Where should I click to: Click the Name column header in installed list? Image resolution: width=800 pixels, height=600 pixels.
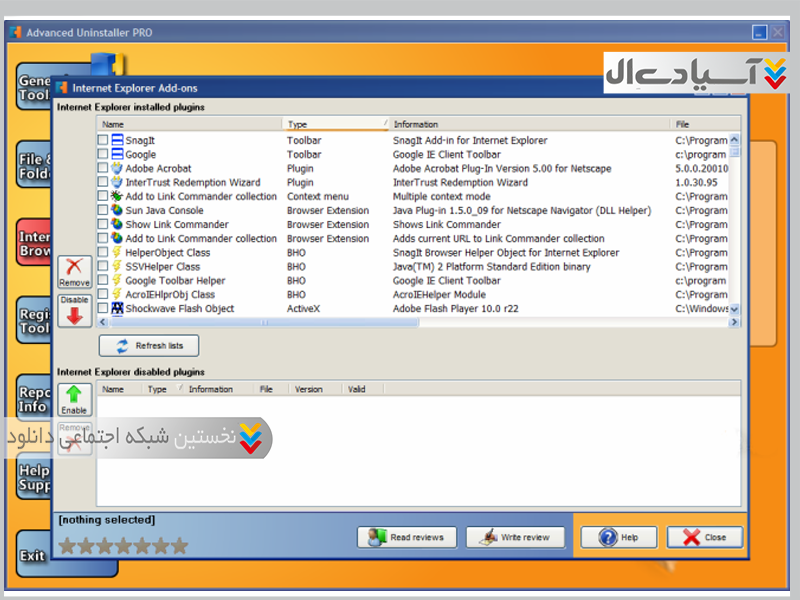(x=189, y=124)
